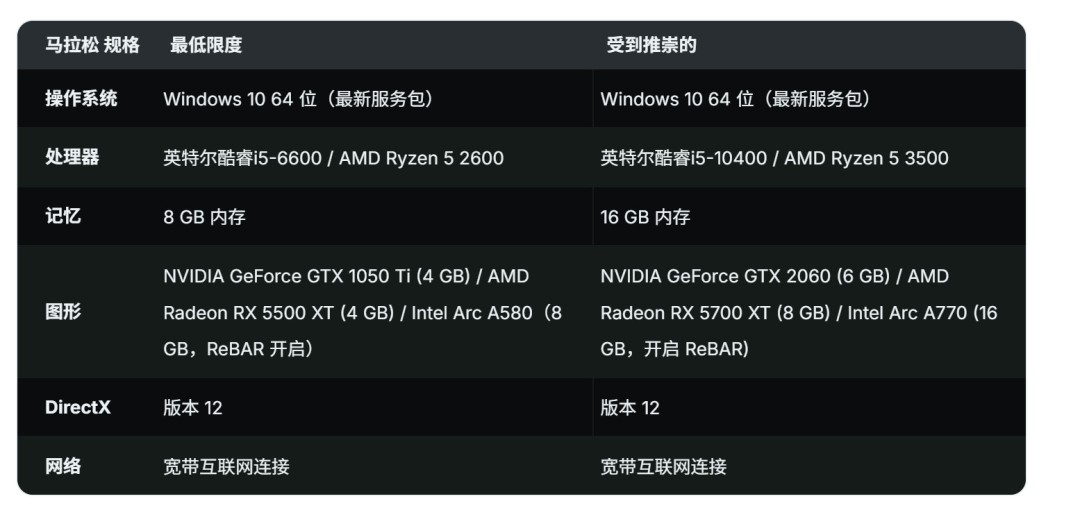
Task: Click 版本 12 in the 受到推崇的 column
Action: (630, 408)
